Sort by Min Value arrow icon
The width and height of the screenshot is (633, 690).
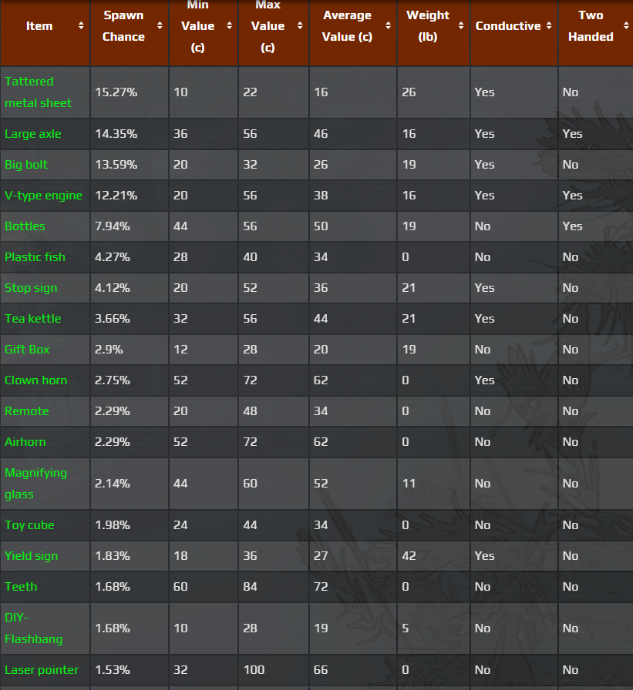226,26
